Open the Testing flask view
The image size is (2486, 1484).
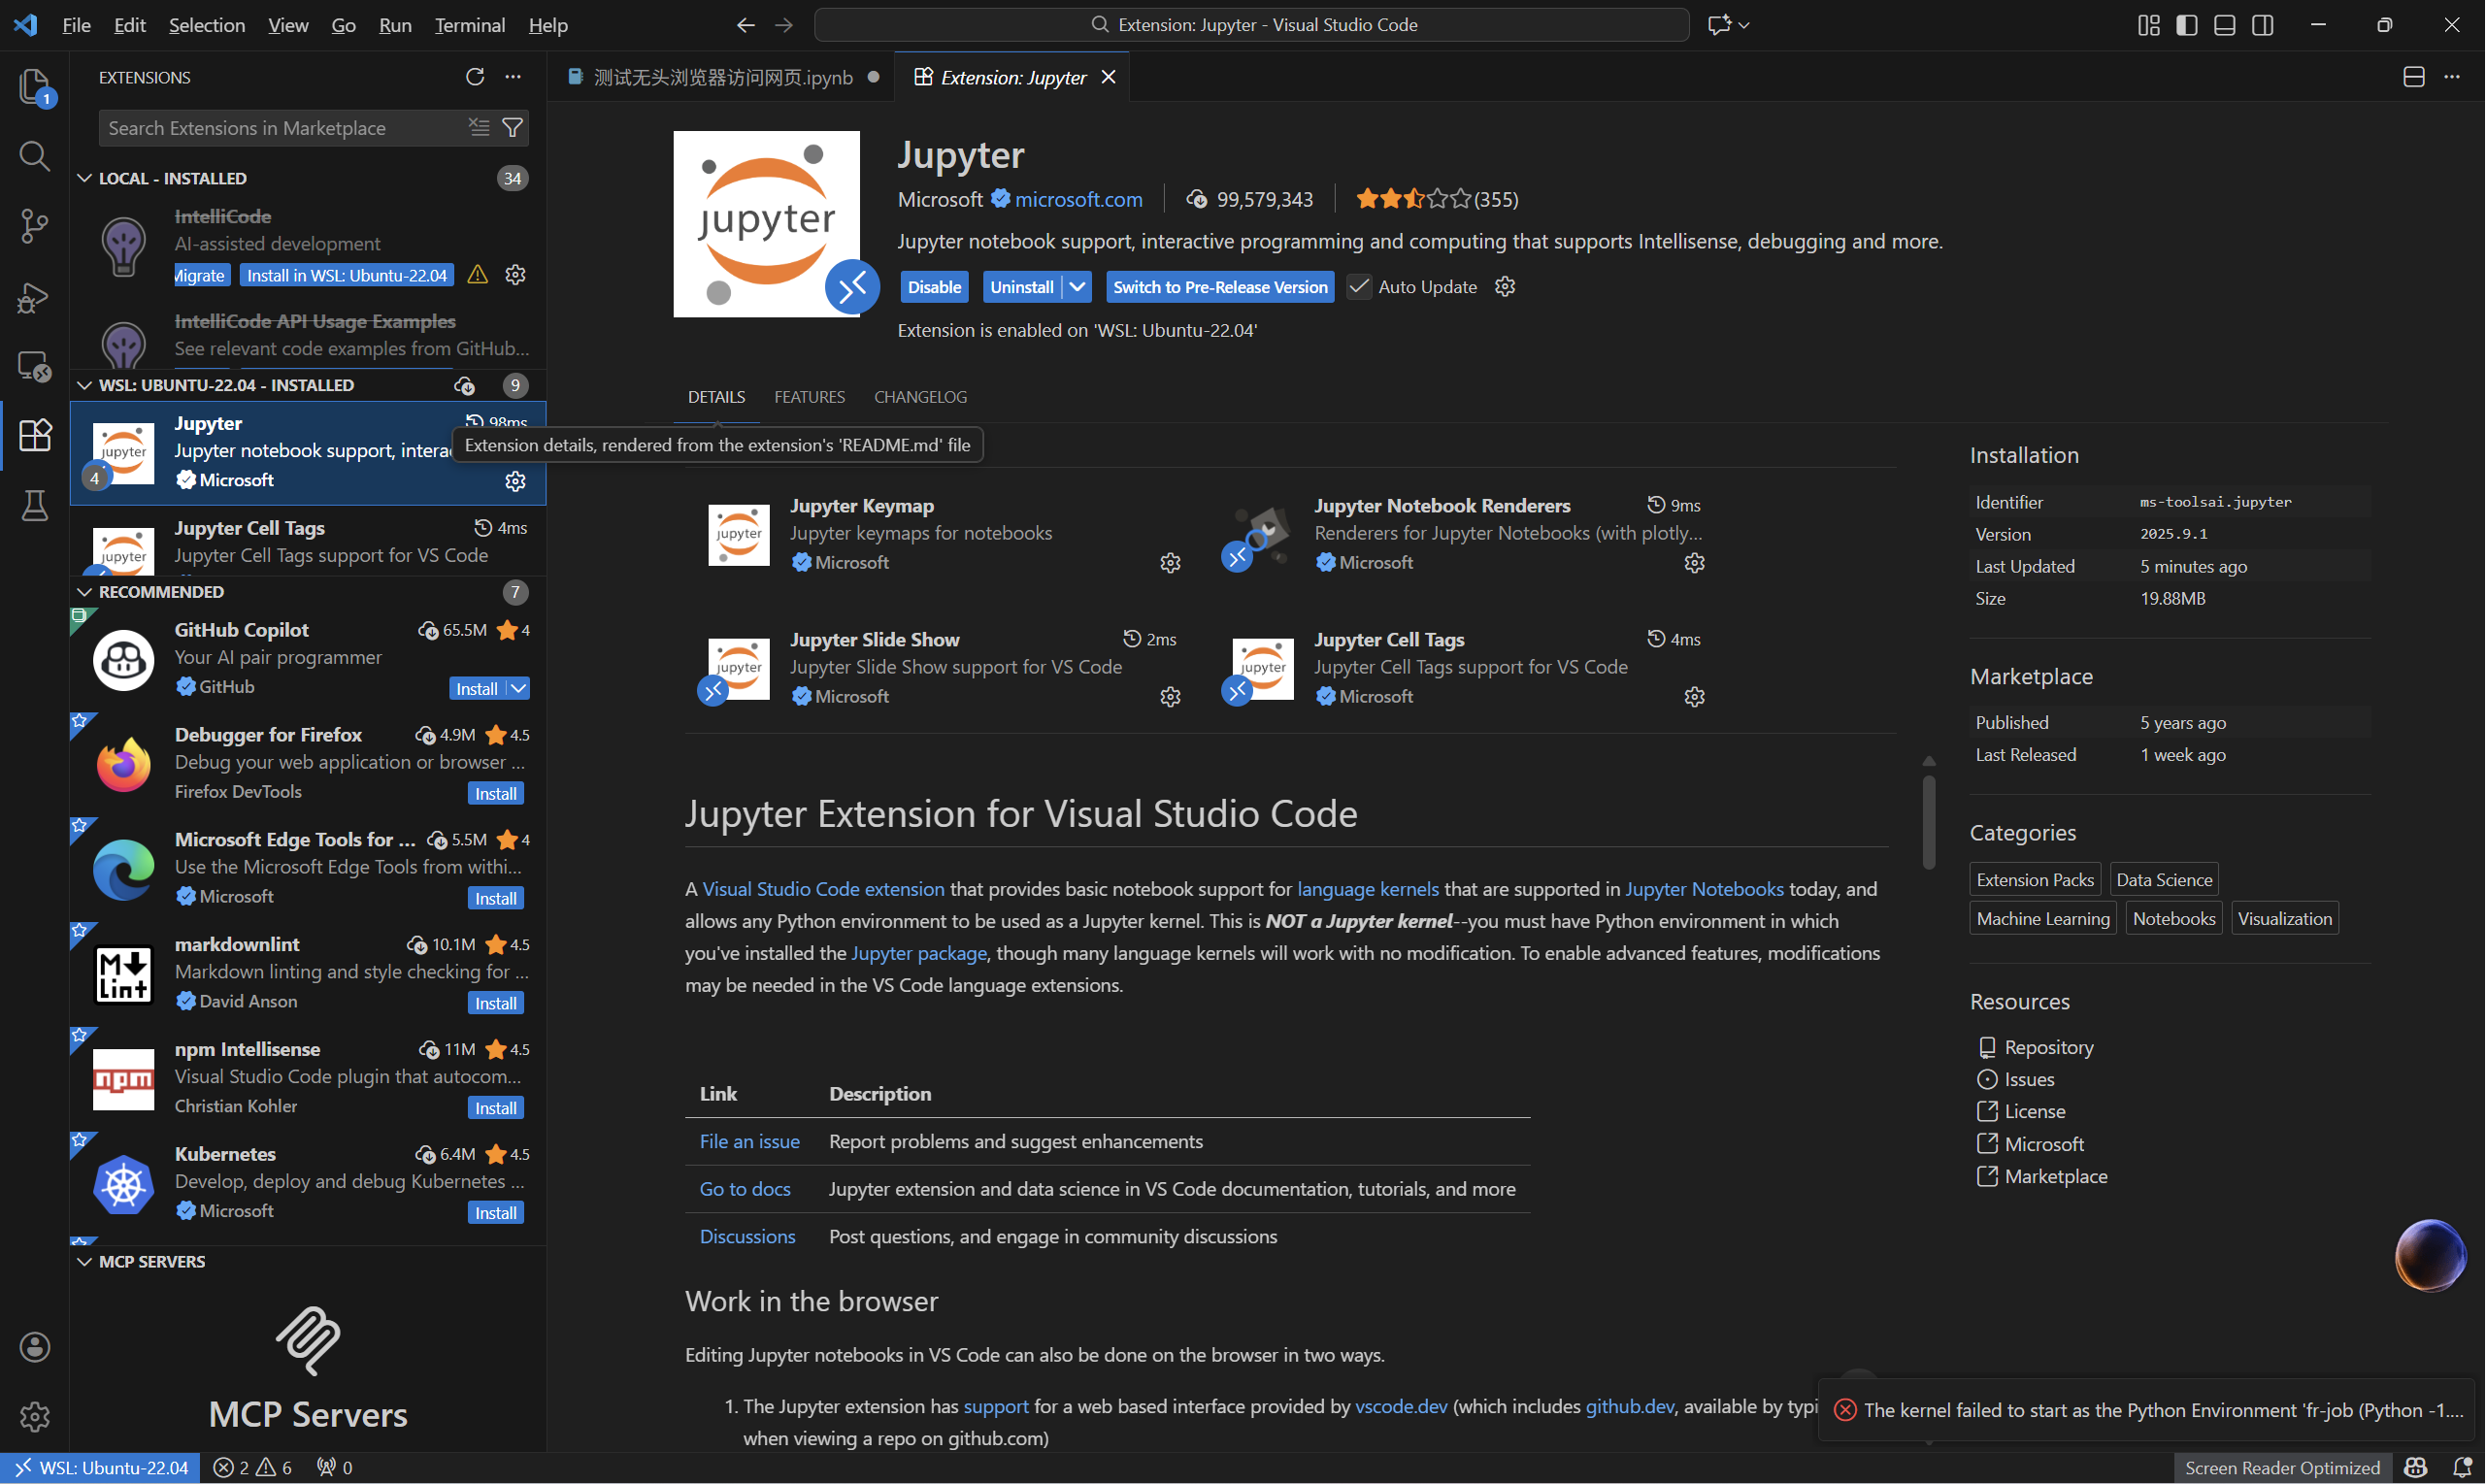tap(34, 506)
